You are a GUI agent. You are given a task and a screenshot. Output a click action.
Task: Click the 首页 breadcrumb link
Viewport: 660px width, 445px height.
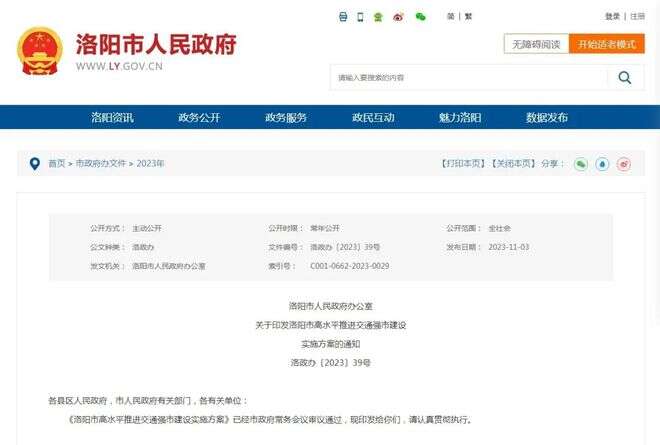(57, 163)
